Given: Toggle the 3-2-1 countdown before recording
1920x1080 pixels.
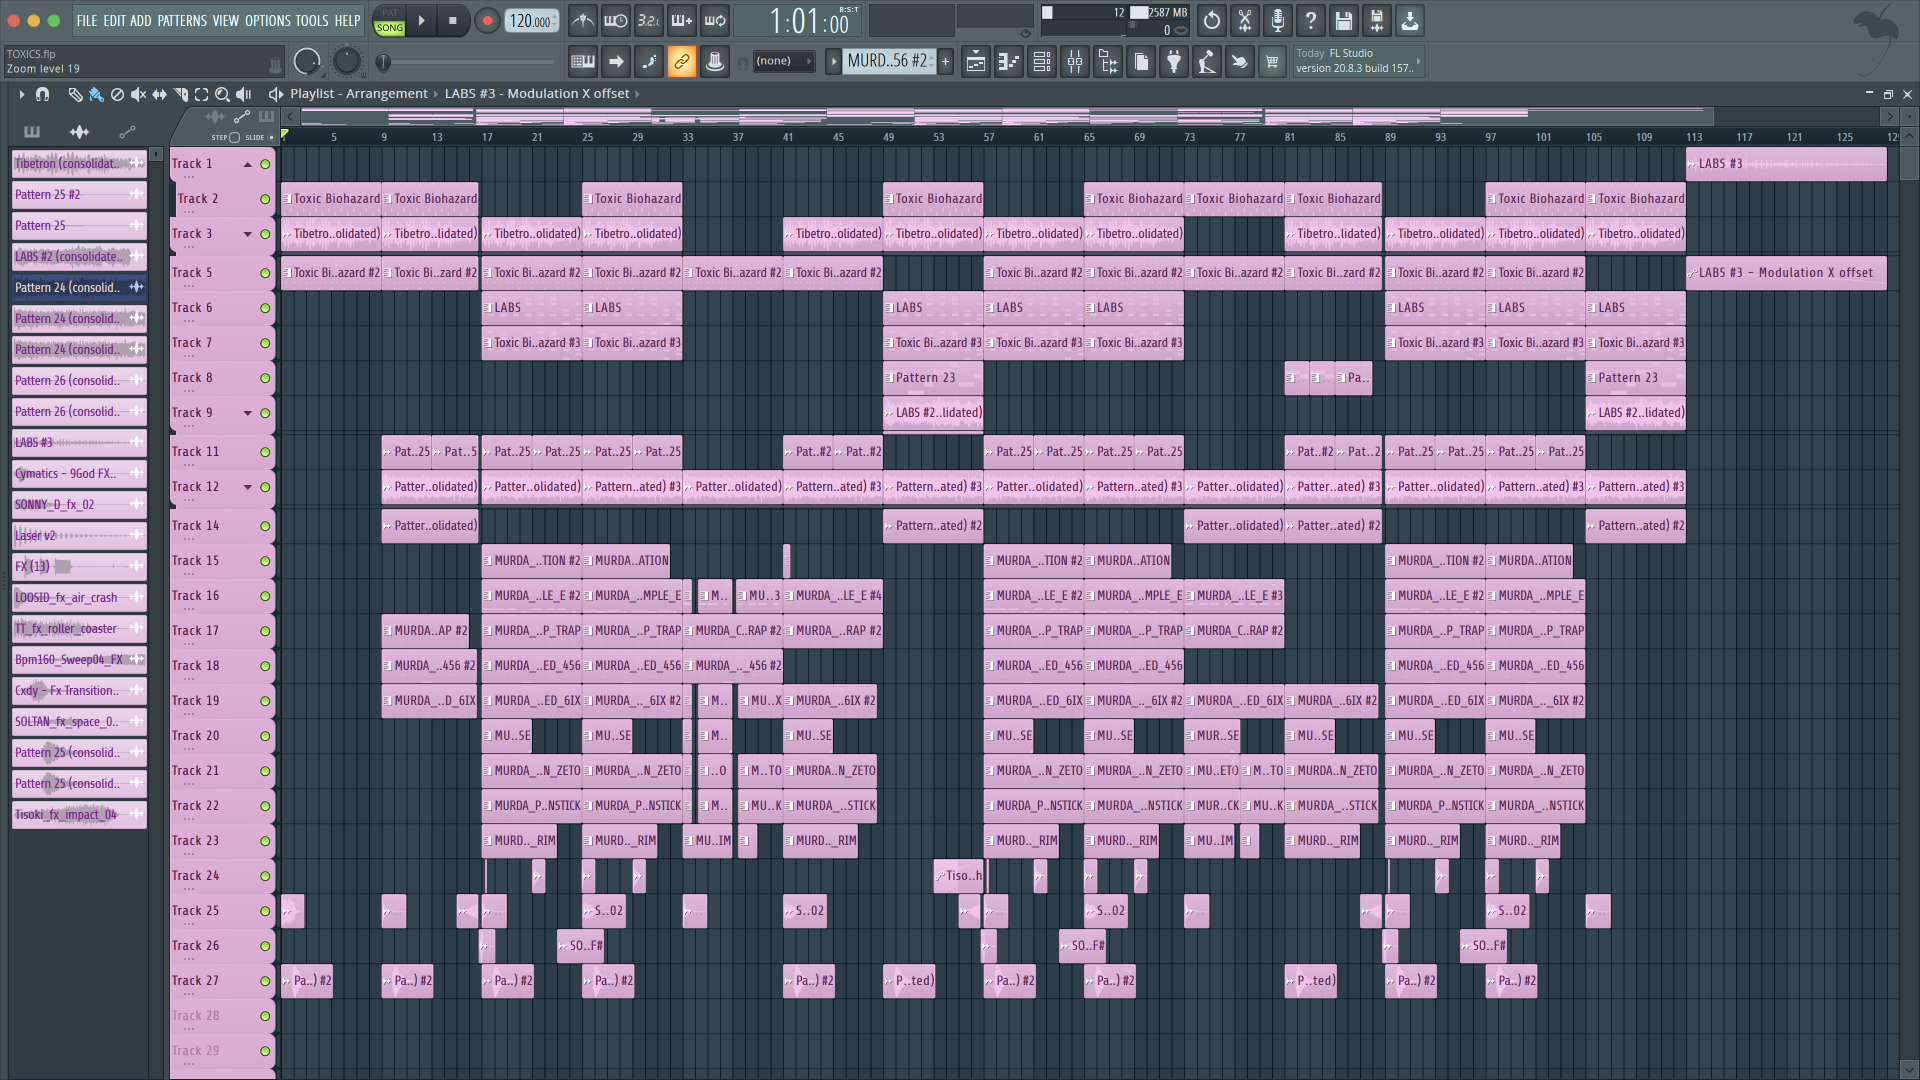Looking at the screenshot, I should [x=649, y=20].
